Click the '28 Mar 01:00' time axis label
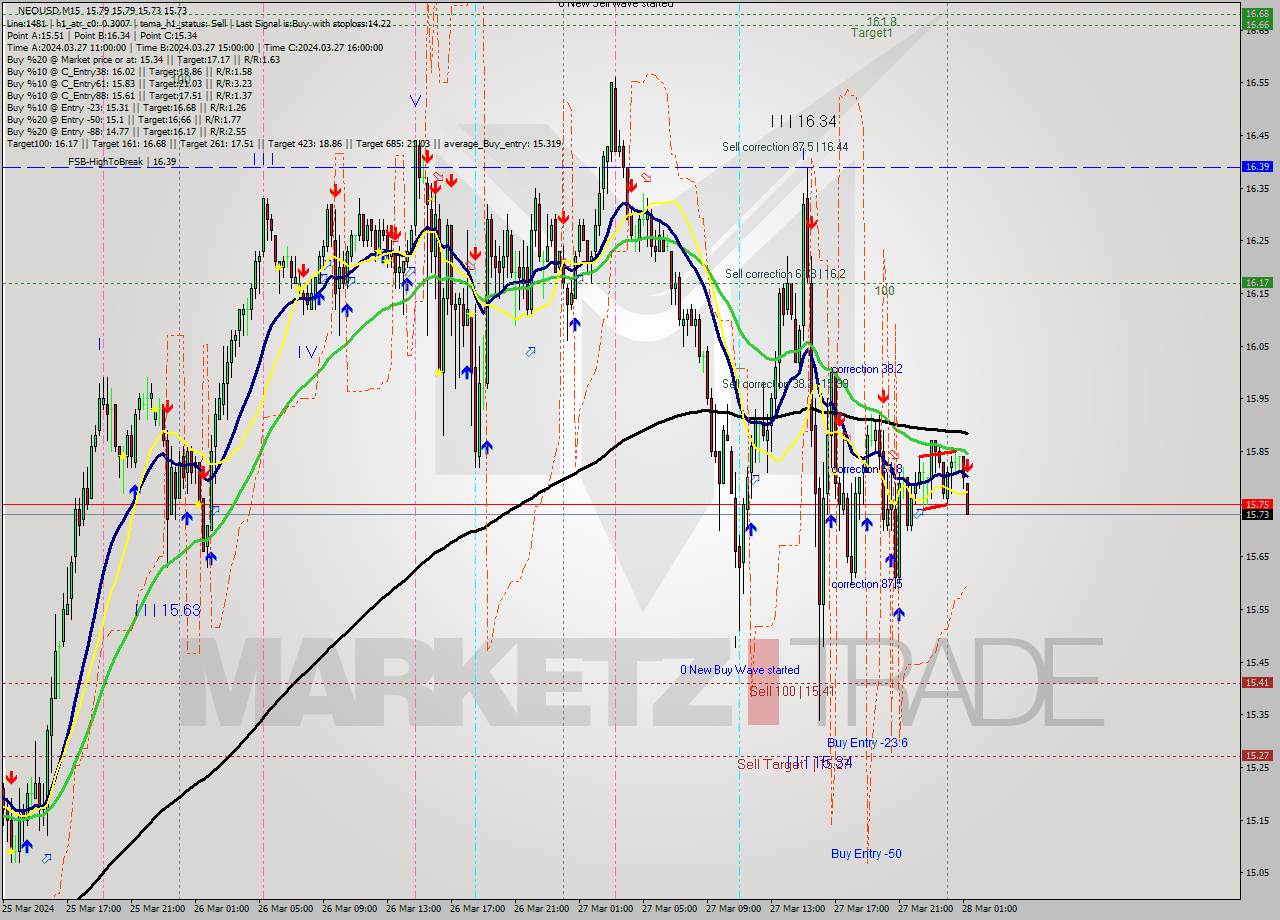The width and height of the screenshot is (1280, 920). (990, 909)
